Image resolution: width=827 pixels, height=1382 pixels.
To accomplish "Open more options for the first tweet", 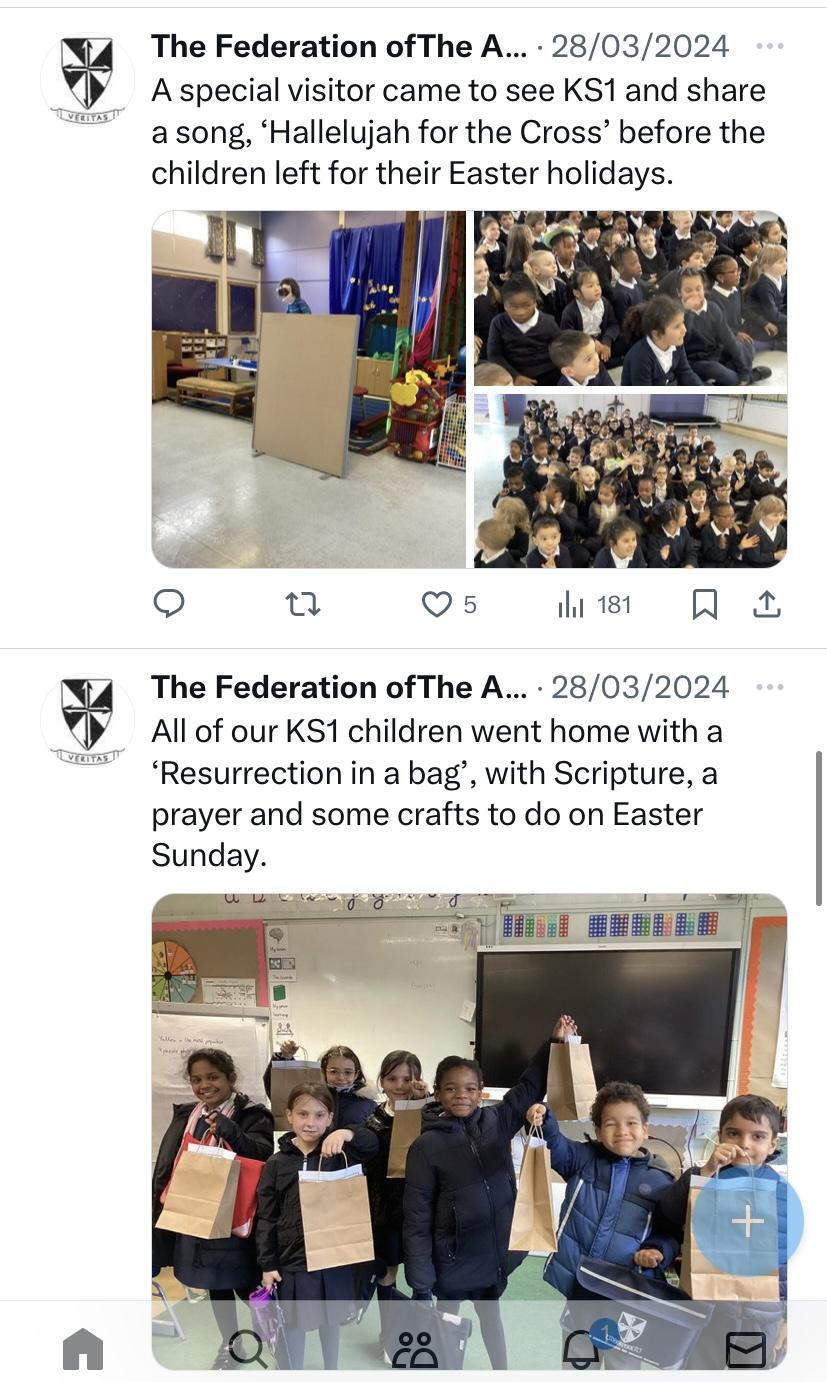I will point(770,46).
